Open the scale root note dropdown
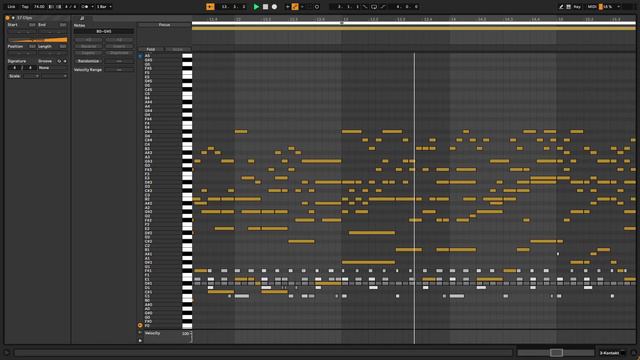 (31, 76)
